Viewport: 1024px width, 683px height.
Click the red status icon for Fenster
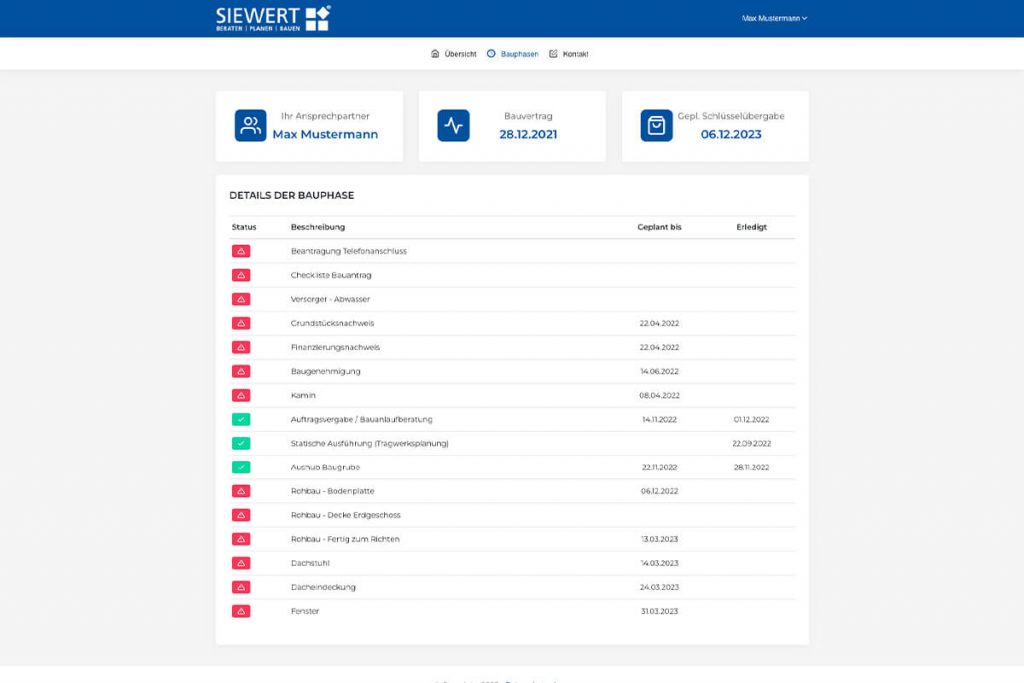click(x=241, y=612)
